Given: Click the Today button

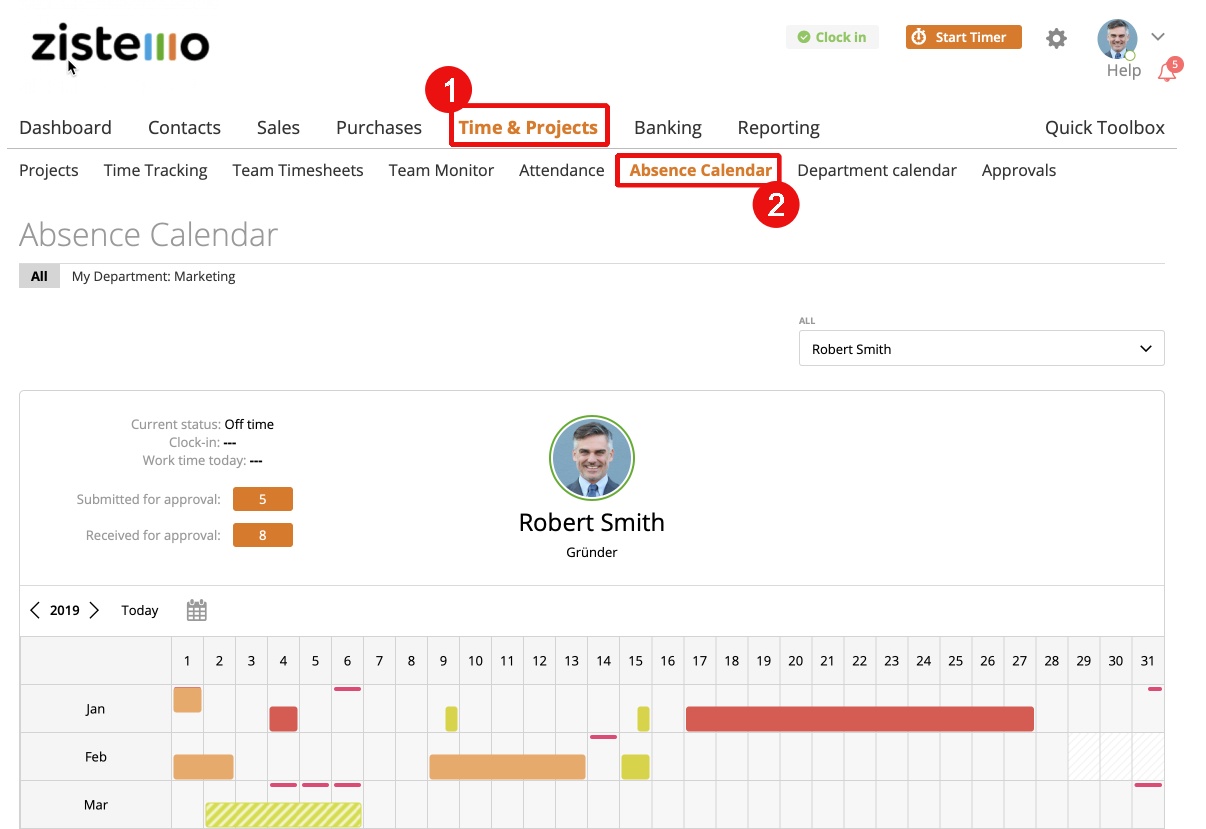Looking at the screenshot, I should pos(140,610).
